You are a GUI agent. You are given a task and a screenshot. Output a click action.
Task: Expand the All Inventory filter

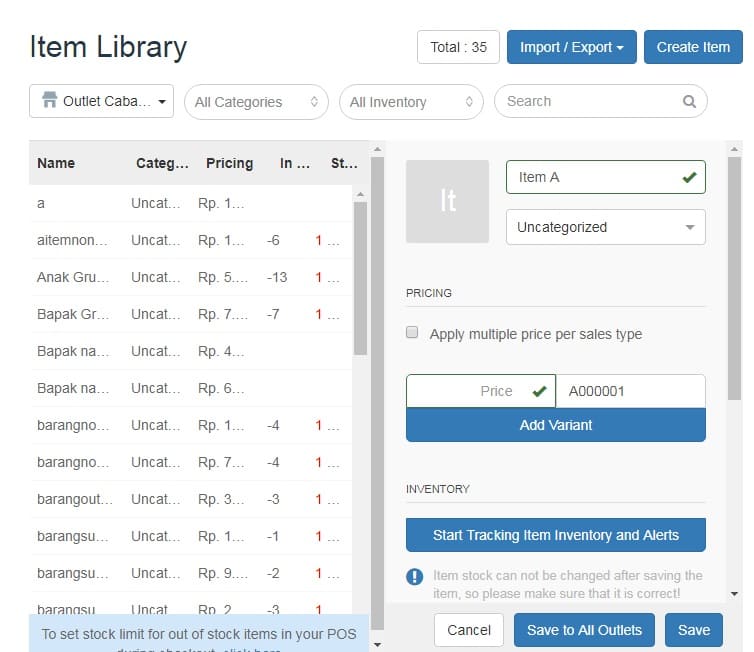(411, 102)
